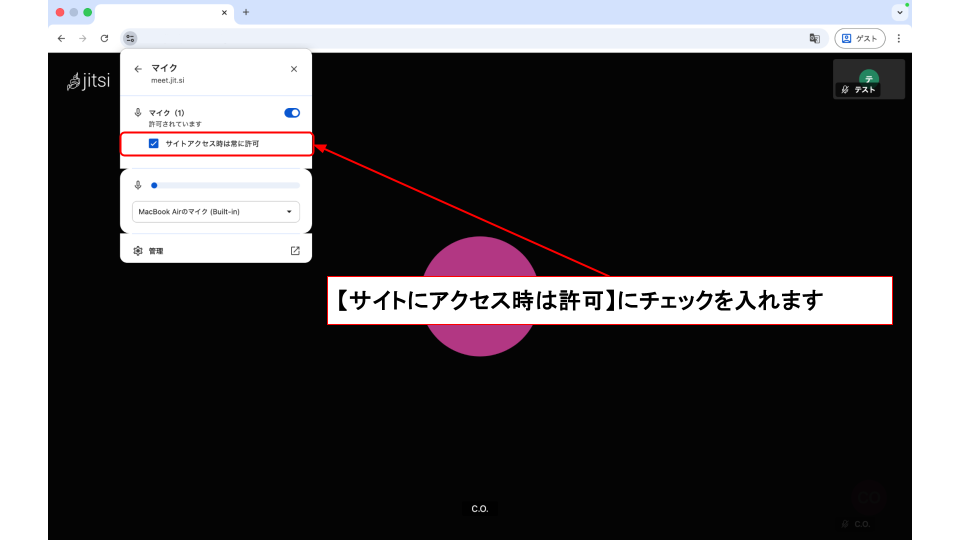
Task: Open the tab search chevron dropdown
Action: pyautogui.click(x=899, y=12)
